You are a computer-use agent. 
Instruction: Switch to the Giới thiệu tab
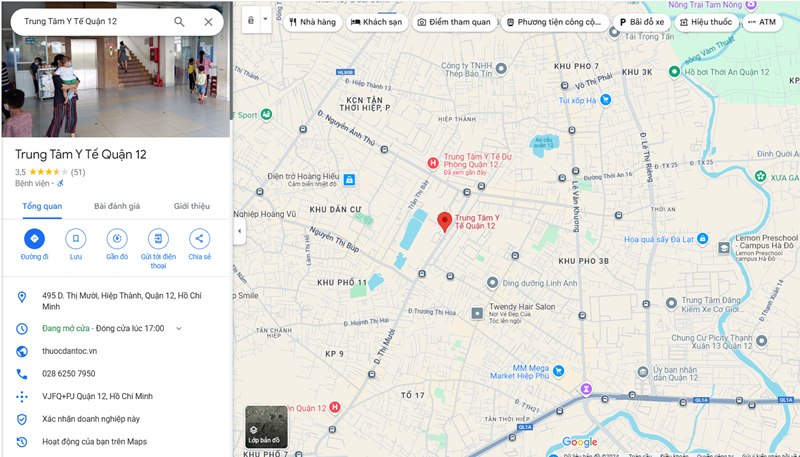click(191, 206)
